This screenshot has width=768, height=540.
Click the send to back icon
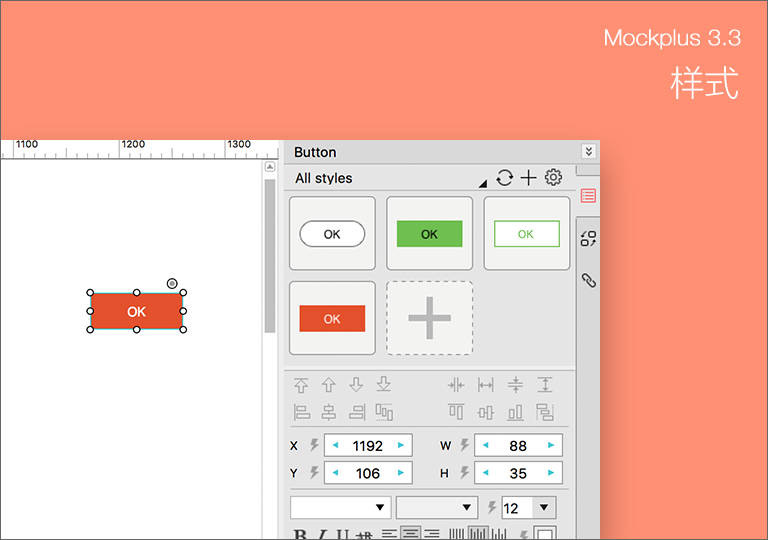coord(384,385)
